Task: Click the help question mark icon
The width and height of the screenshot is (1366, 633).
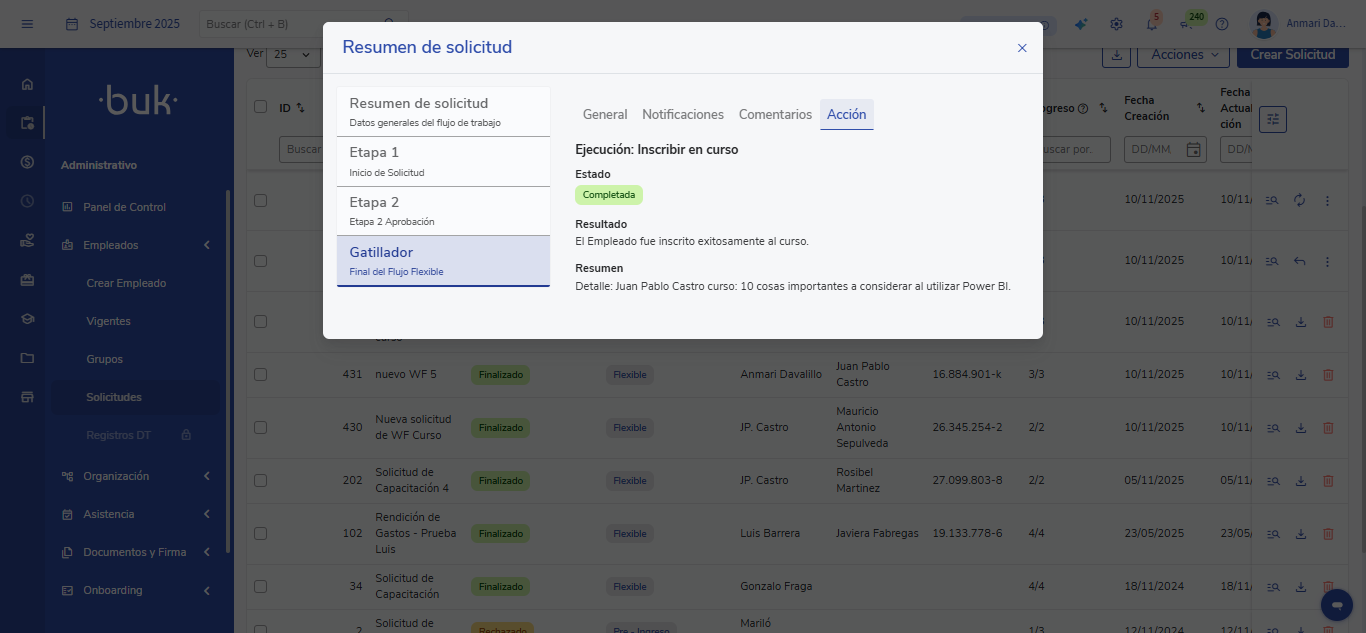Action: tap(1221, 24)
